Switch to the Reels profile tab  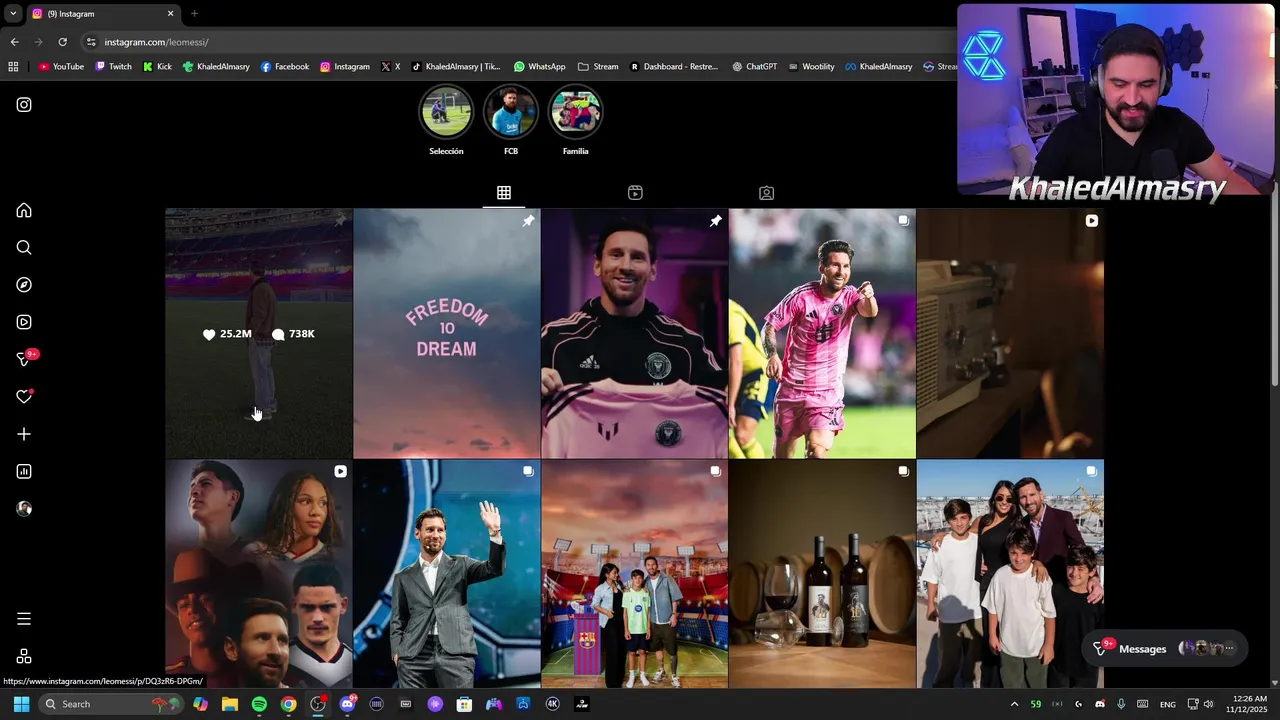635,192
